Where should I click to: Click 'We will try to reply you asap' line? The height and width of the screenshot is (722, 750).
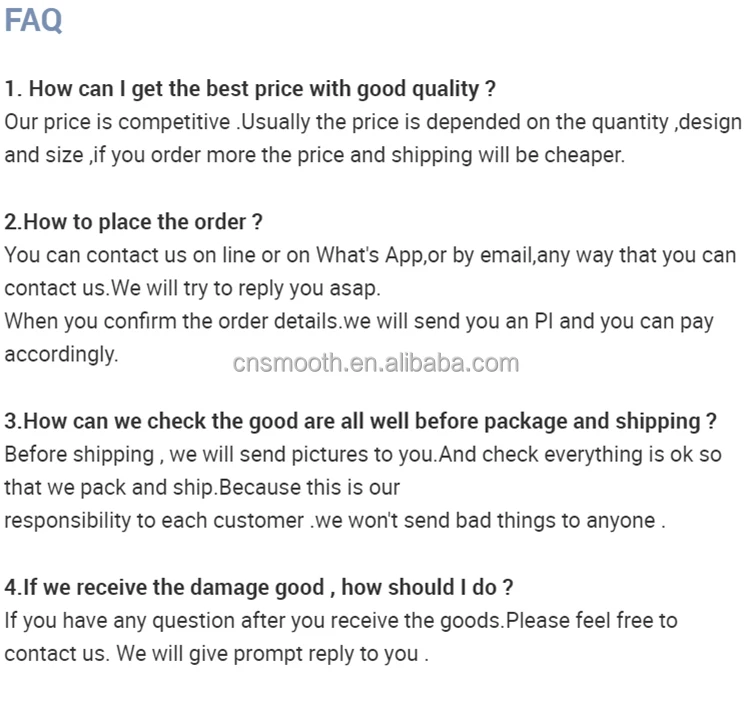192,289
